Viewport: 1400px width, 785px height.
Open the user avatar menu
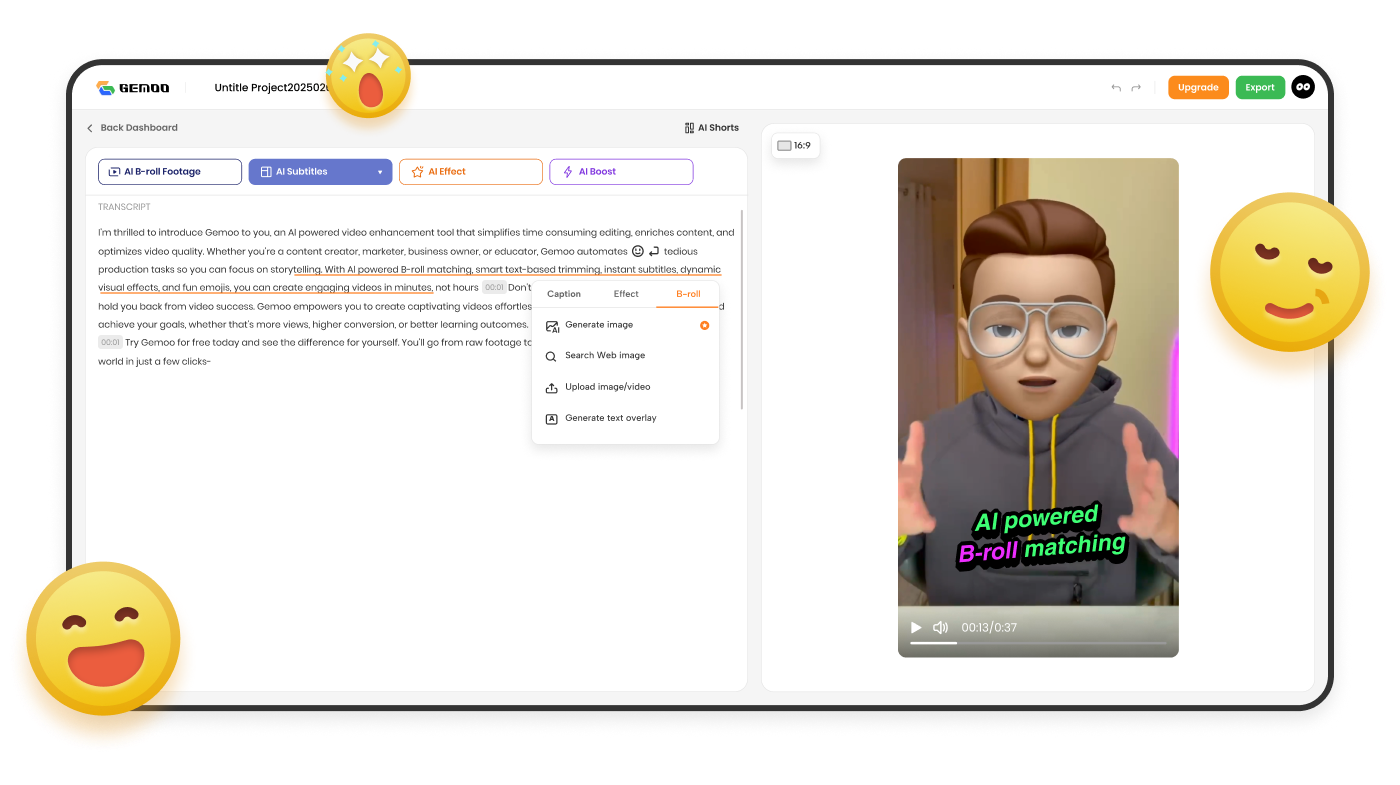point(1302,87)
